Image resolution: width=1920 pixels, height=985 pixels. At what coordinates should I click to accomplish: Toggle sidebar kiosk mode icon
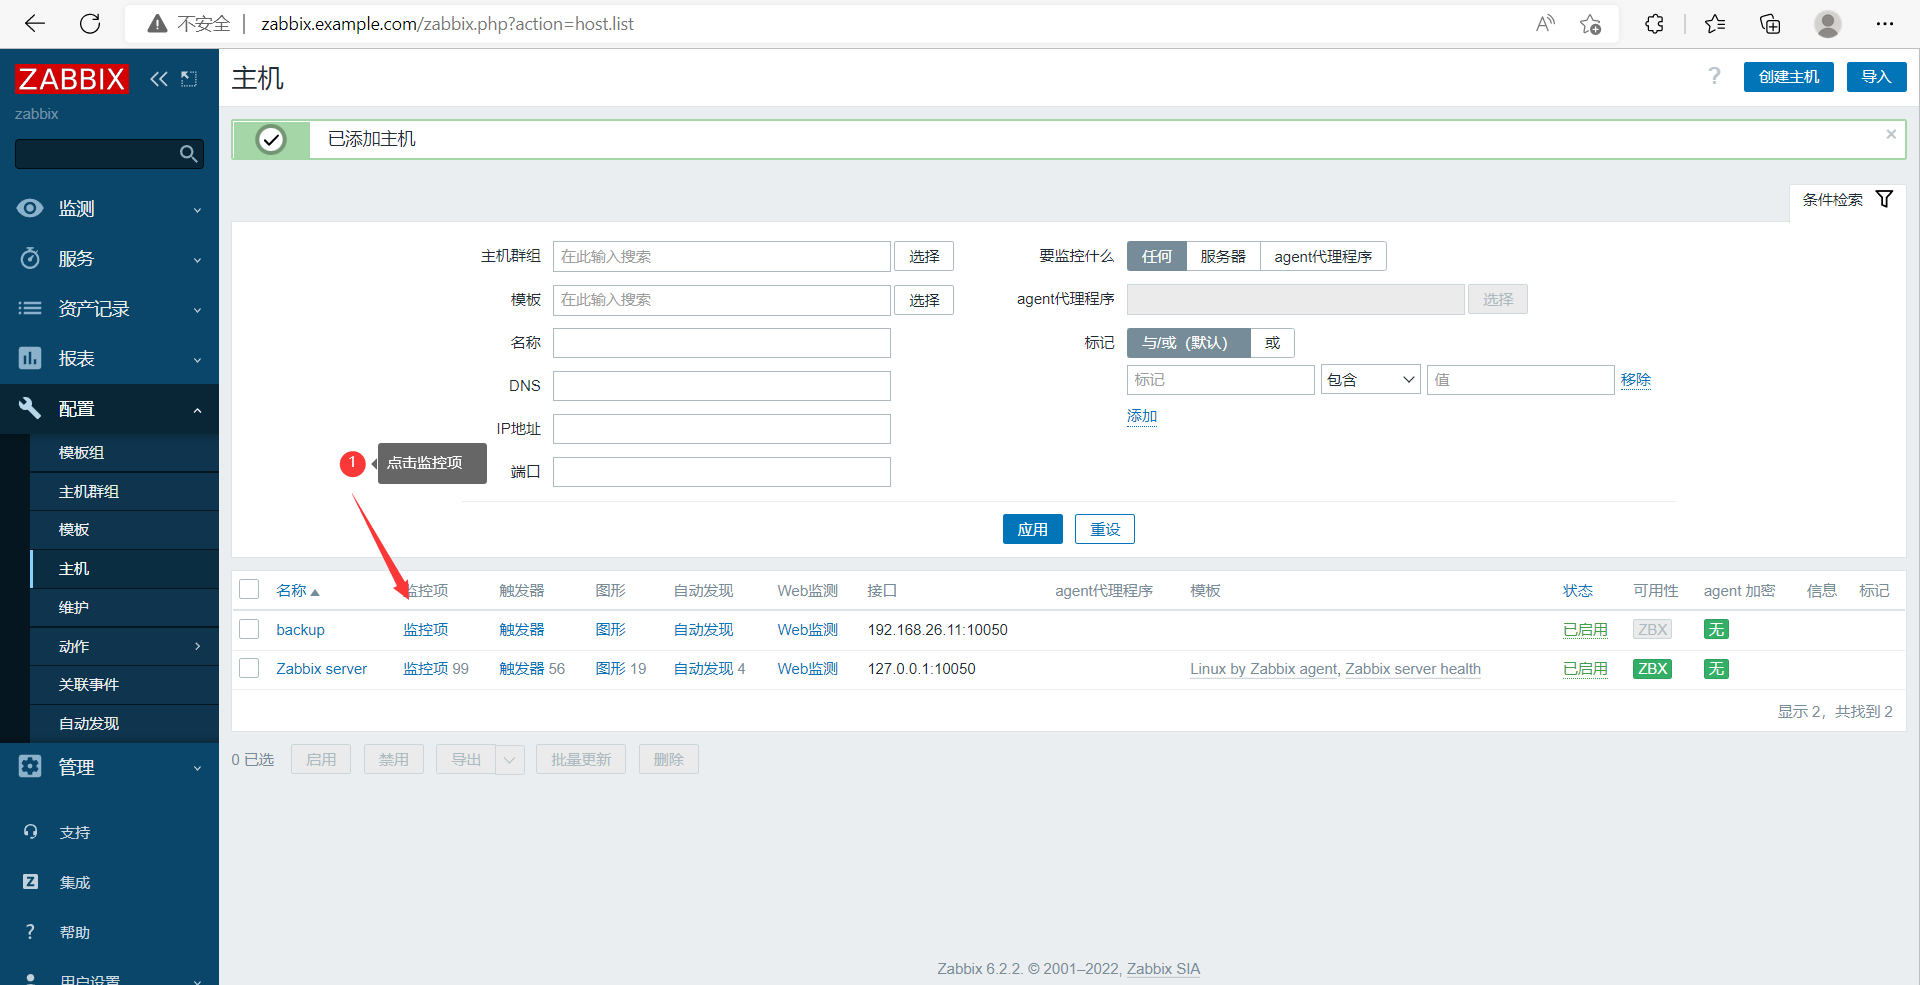click(189, 79)
